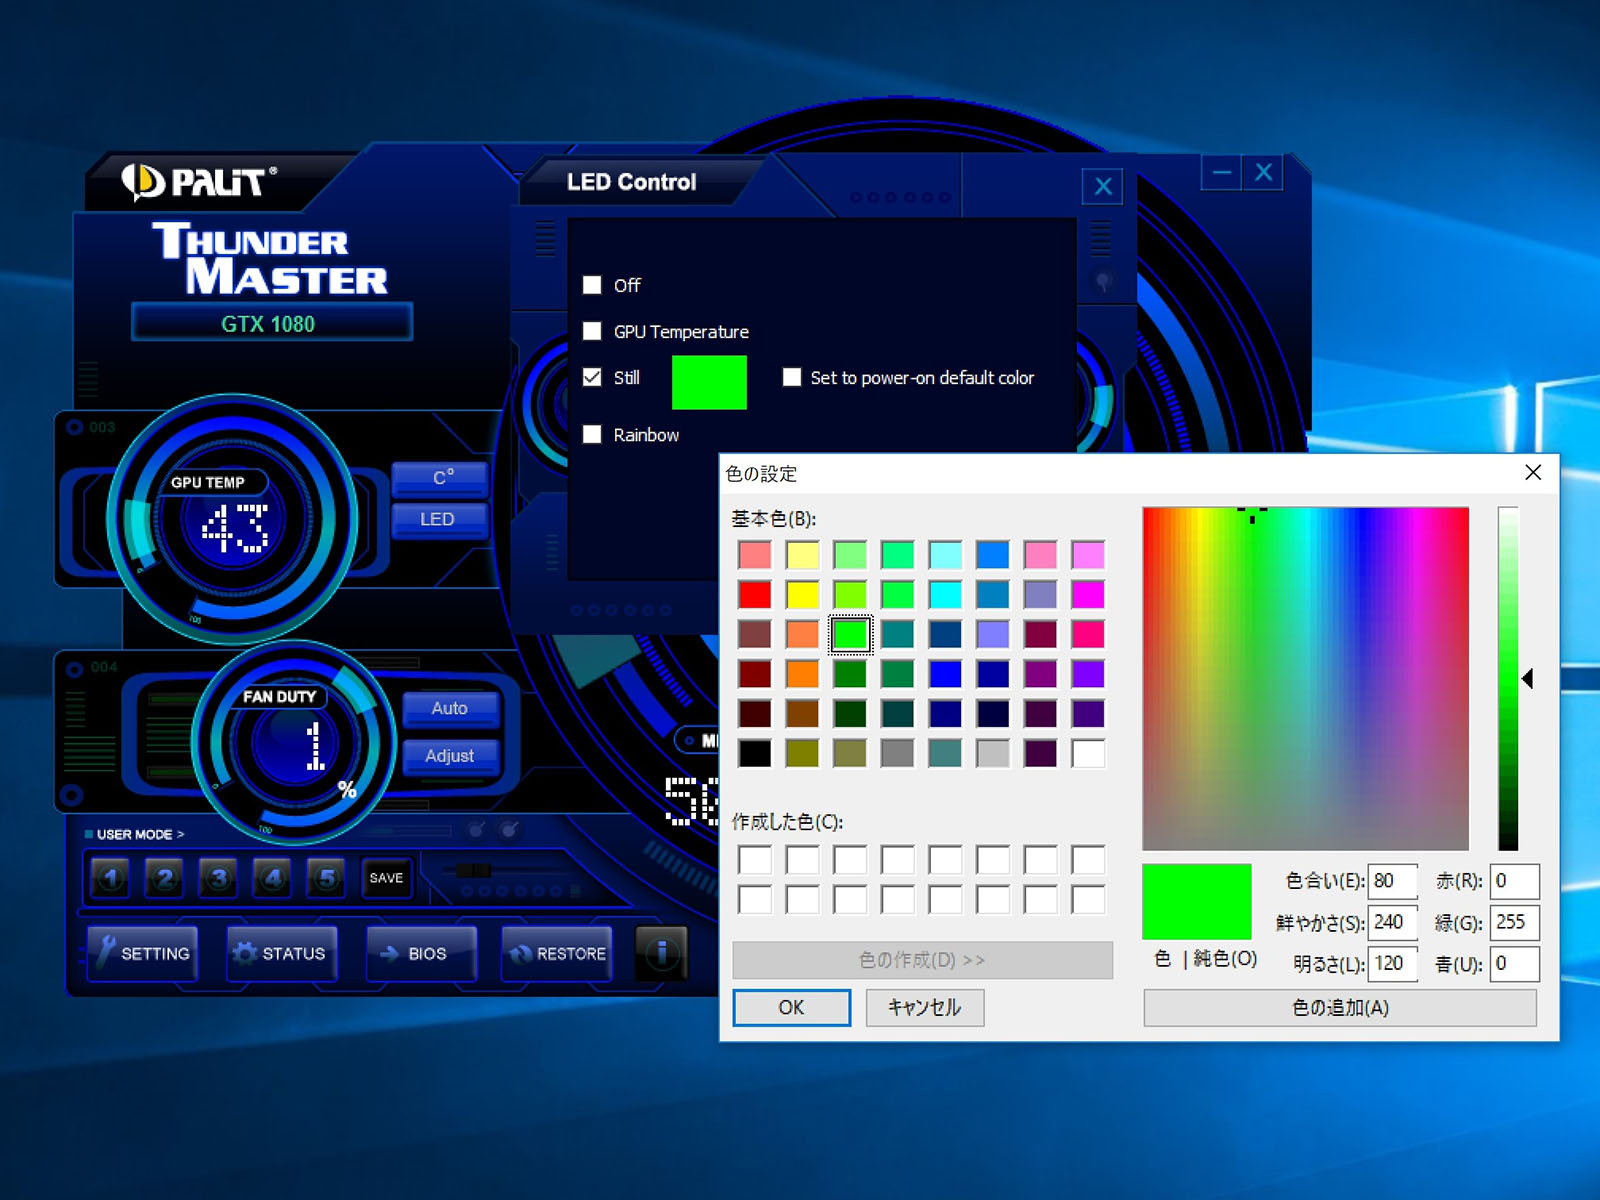Click the GPU TEMP gauge label

(x=208, y=482)
